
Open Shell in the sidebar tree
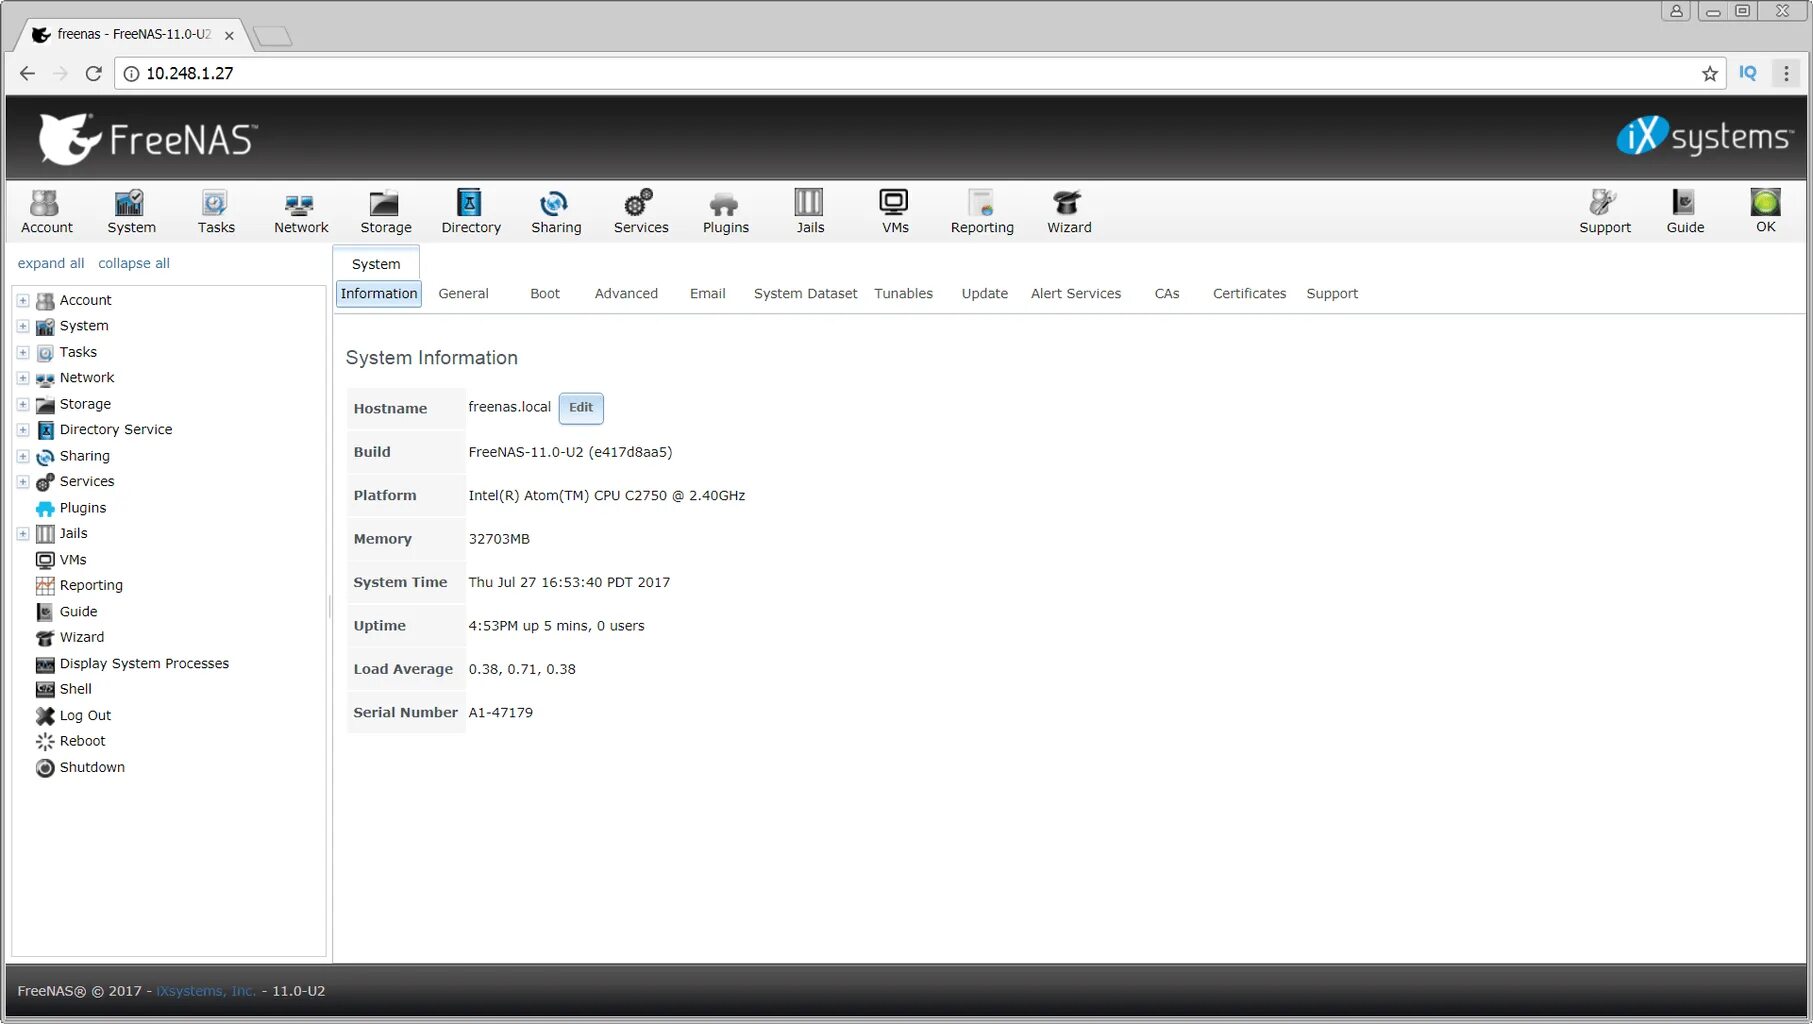point(75,689)
